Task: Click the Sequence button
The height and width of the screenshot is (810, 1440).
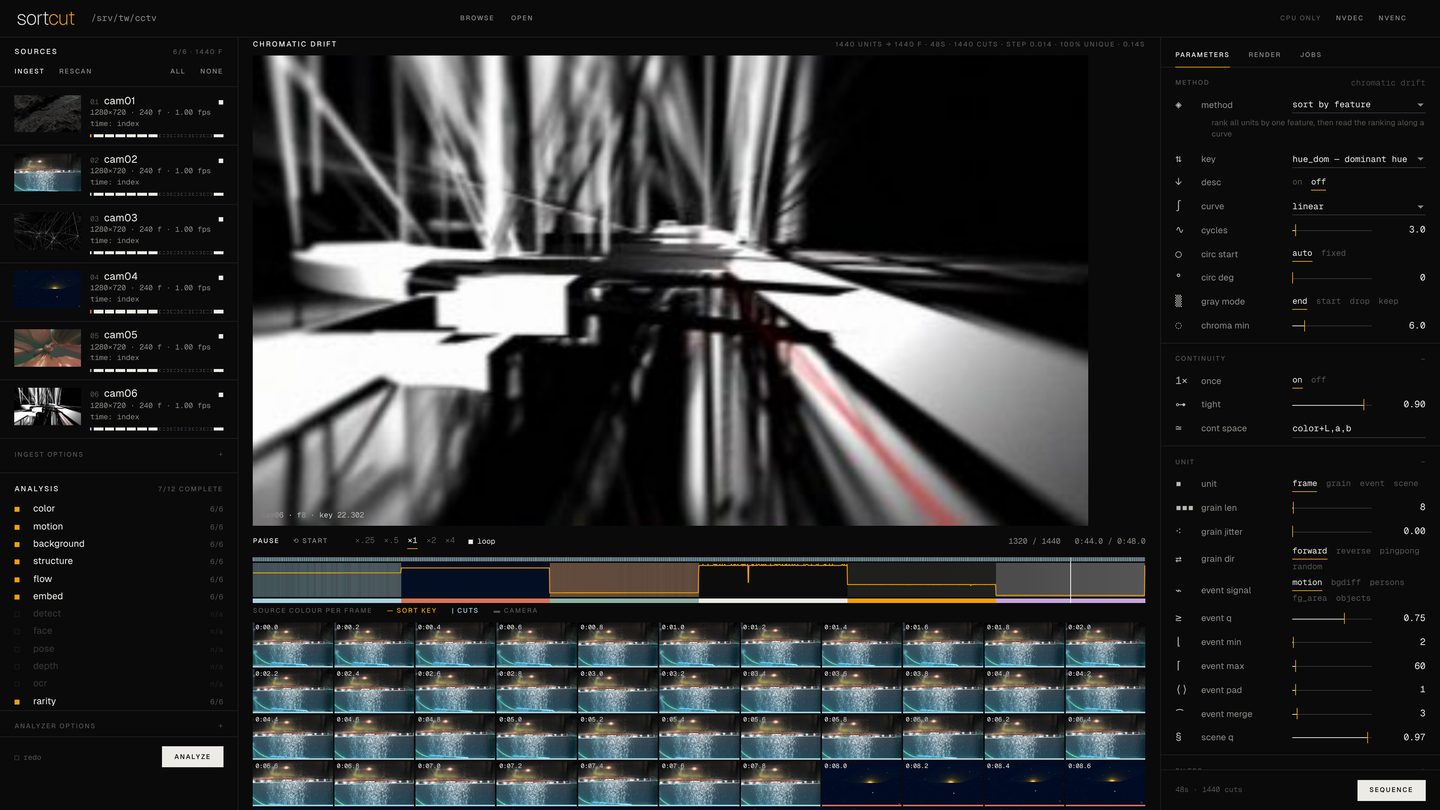Action: click(1391, 790)
